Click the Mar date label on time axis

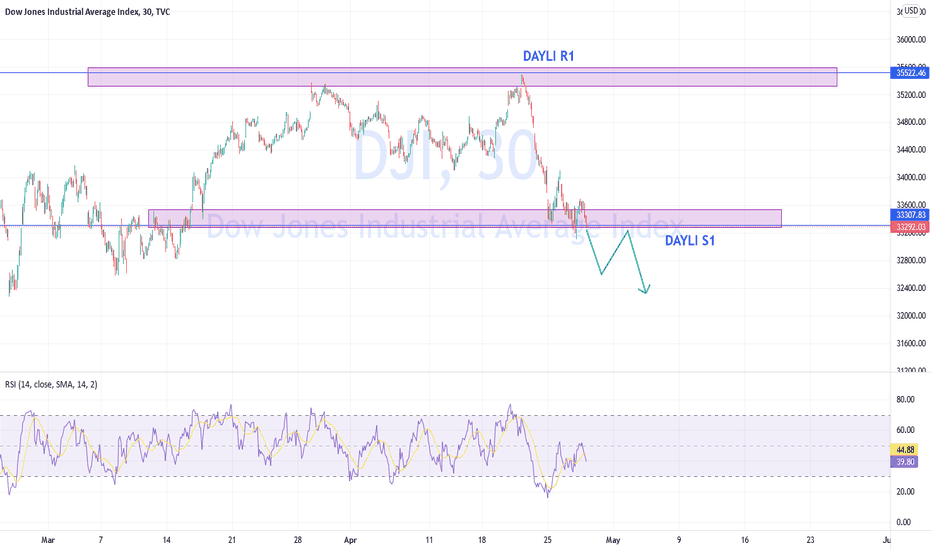coord(48,540)
